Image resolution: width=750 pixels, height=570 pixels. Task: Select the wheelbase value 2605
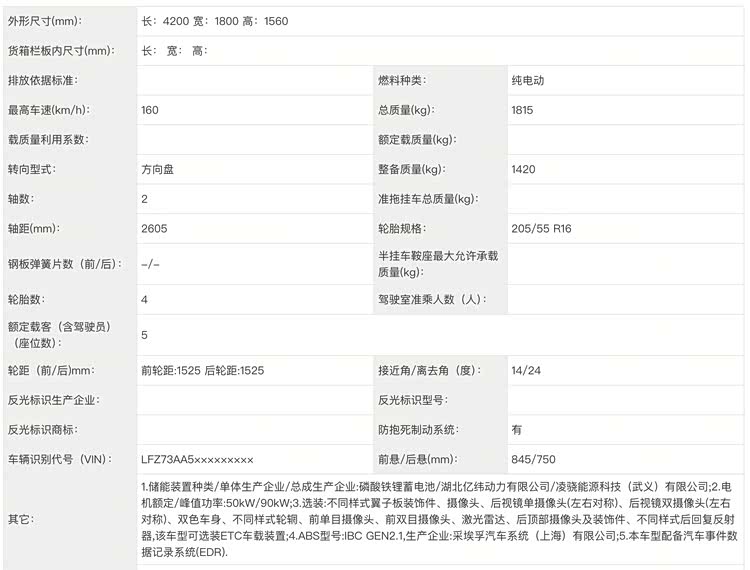point(154,229)
